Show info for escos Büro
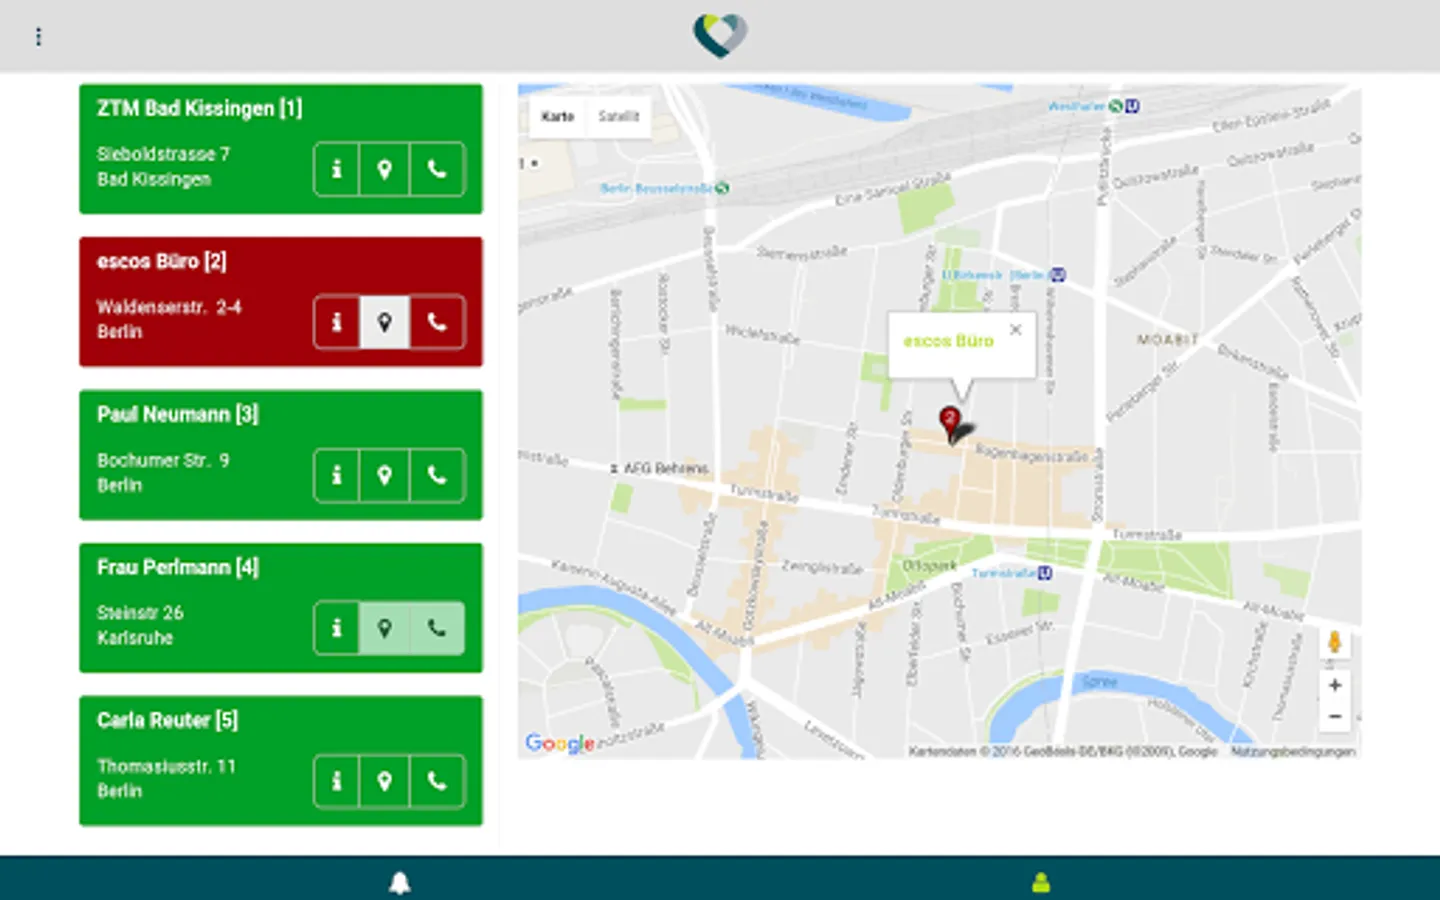1440x900 pixels. point(337,322)
